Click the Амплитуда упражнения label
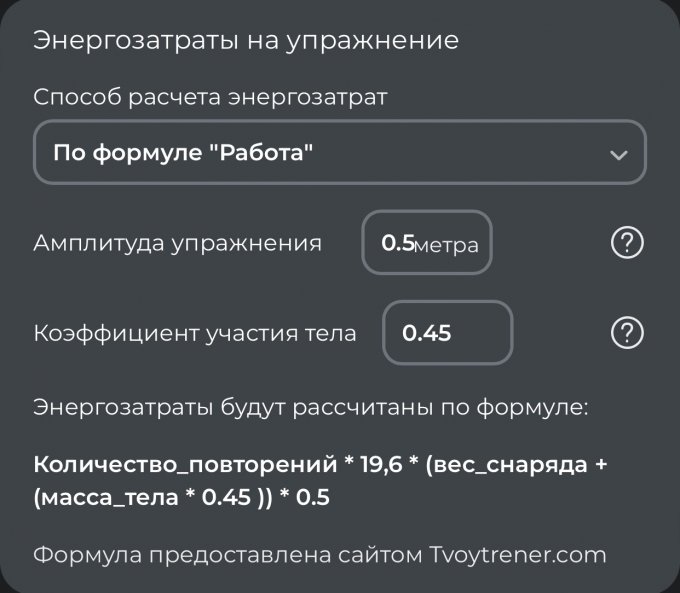This screenshot has height=593, width=680. [x=178, y=243]
